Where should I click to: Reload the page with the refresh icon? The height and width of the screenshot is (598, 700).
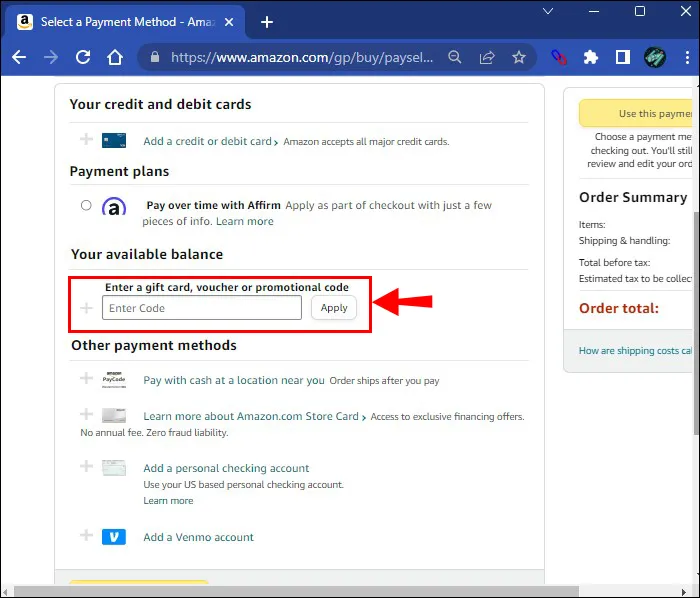83,57
